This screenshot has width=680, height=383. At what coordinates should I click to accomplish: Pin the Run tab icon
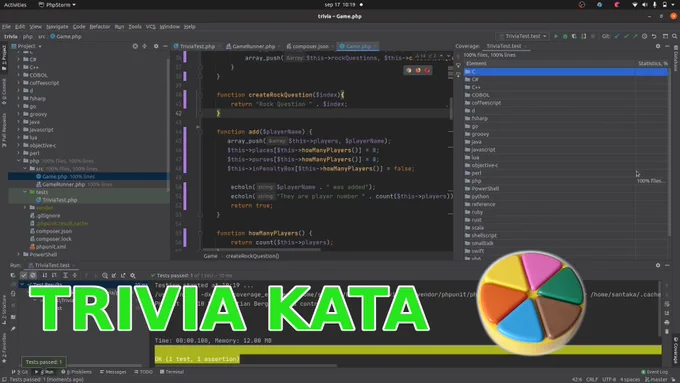point(13,329)
